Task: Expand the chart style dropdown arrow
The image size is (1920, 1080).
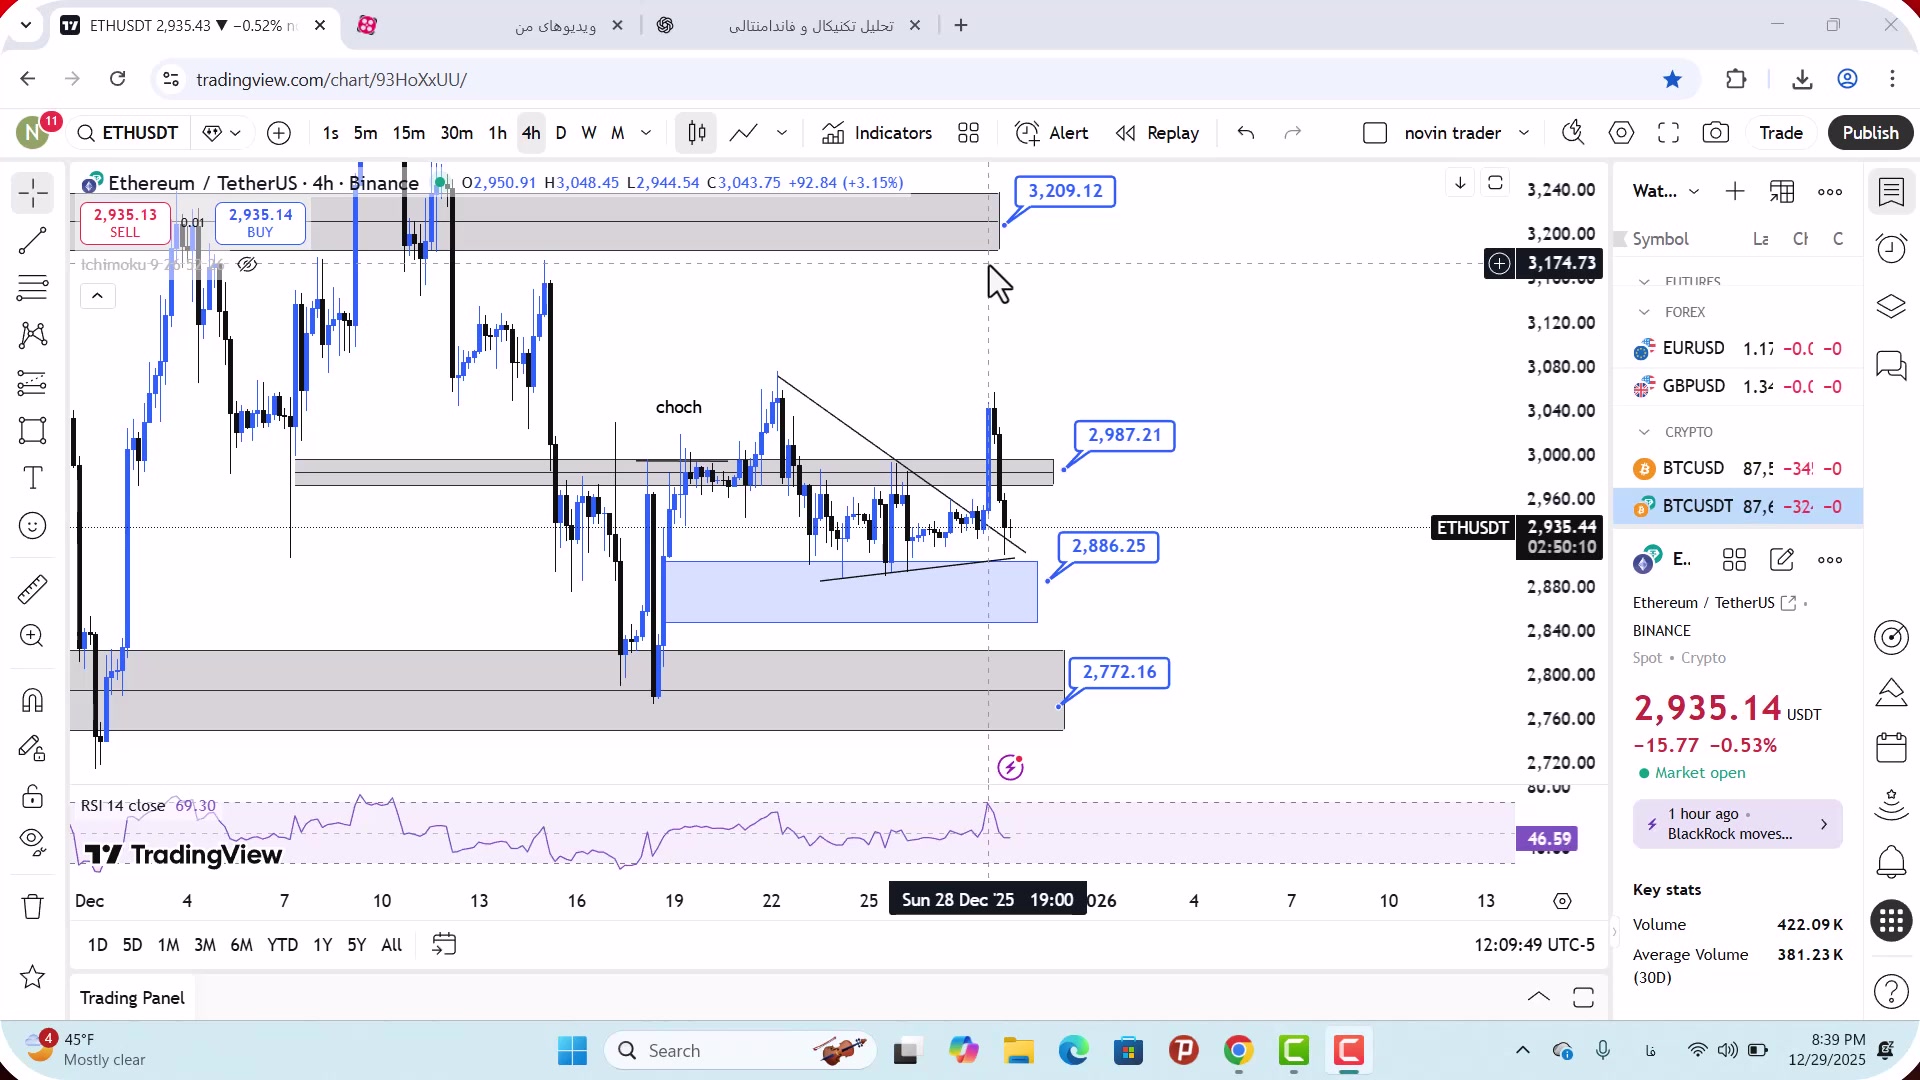Action: click(x=782, y=133)
